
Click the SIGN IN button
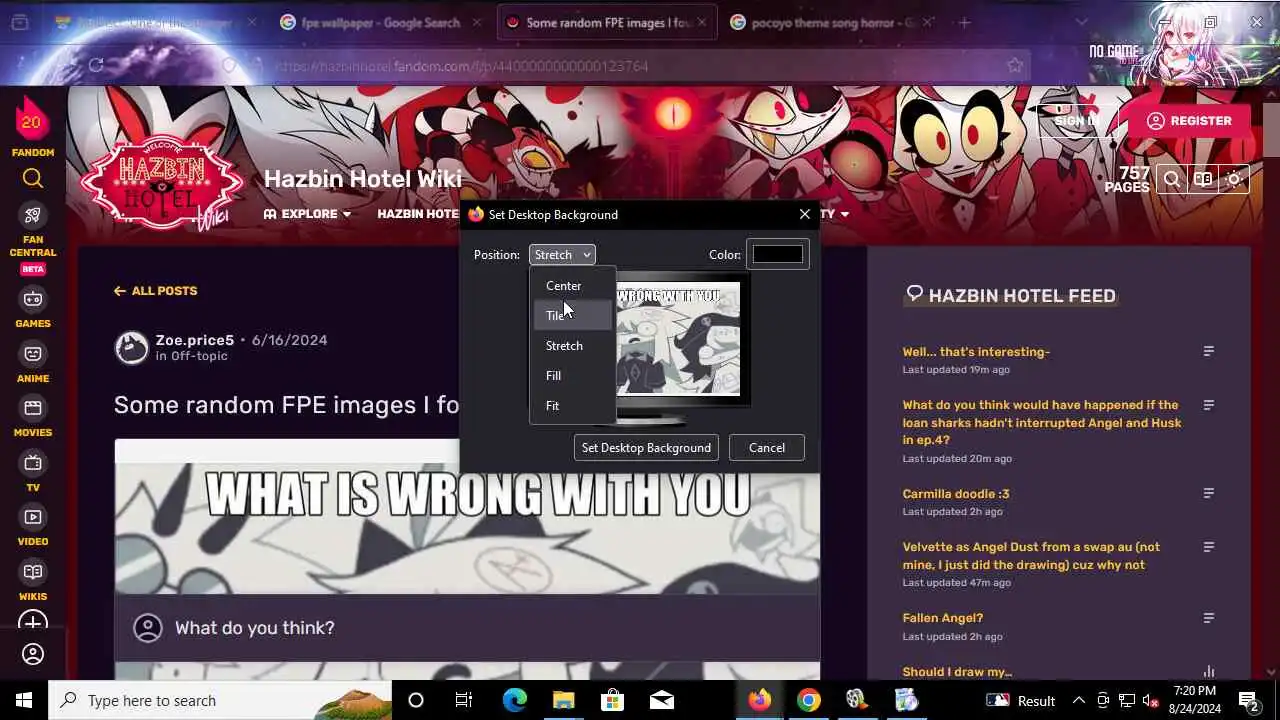pyautogui.click(x=1077, y=121)
